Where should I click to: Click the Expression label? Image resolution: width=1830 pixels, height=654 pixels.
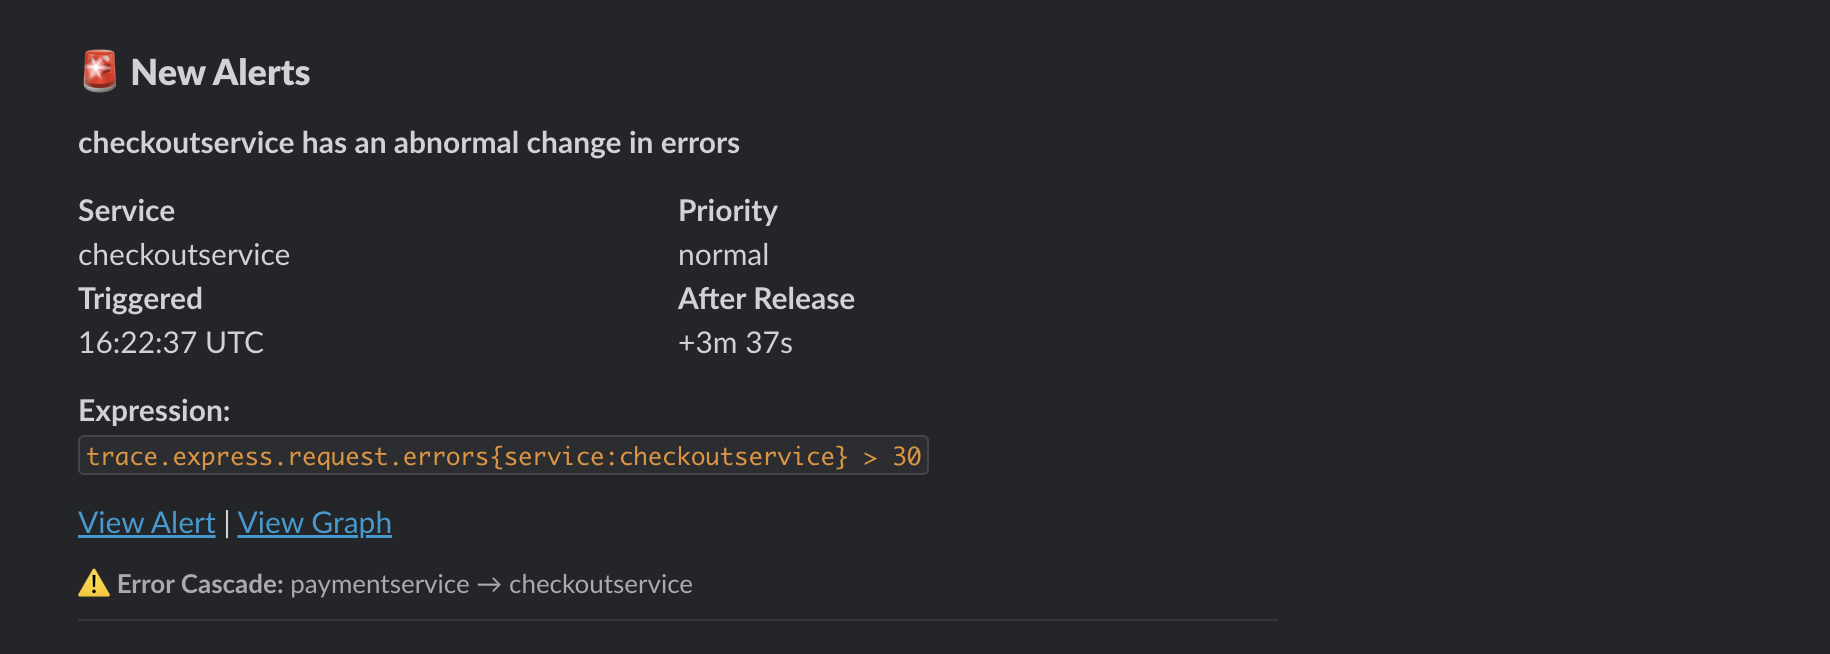(154, 410)
